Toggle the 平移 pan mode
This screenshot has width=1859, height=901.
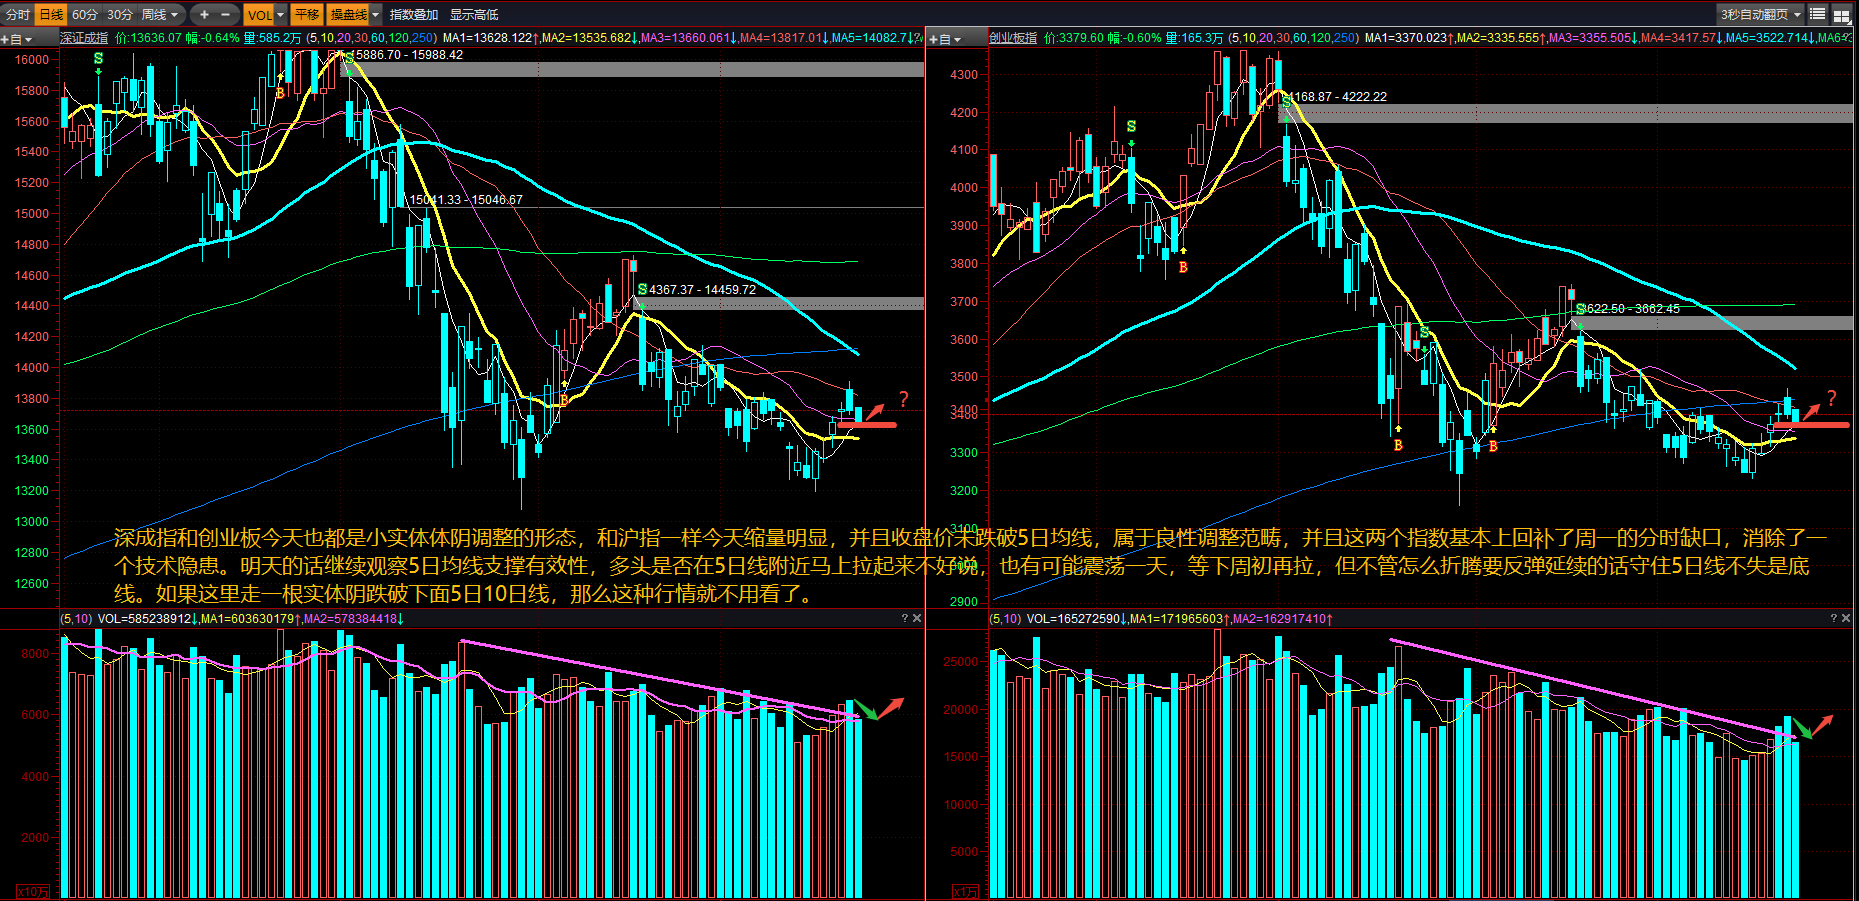(307, 14)
